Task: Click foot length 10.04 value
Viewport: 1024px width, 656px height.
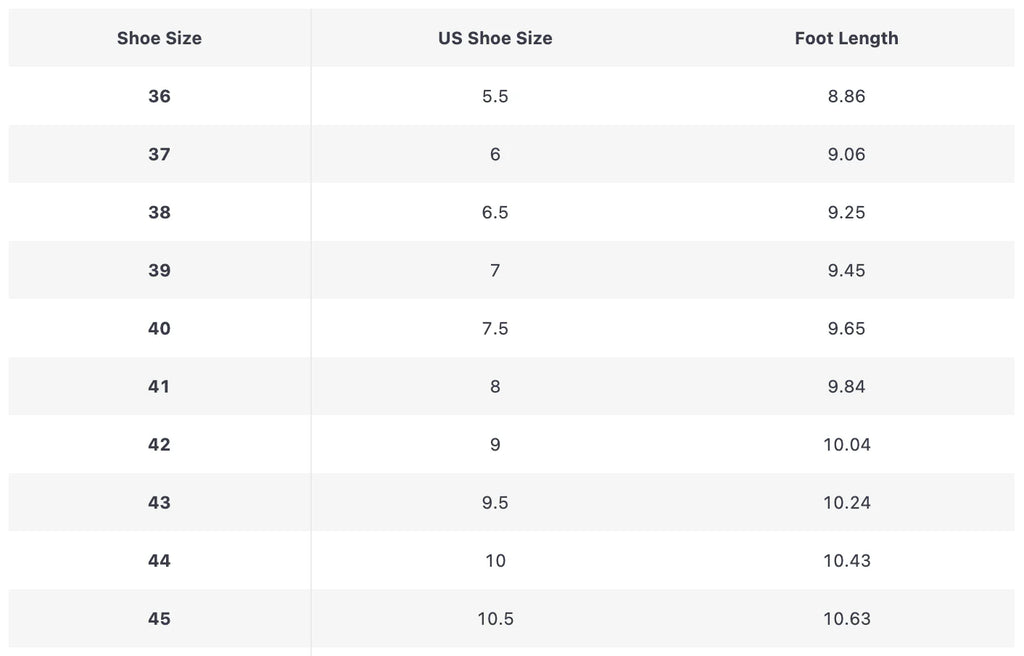Action: point(846,444)
